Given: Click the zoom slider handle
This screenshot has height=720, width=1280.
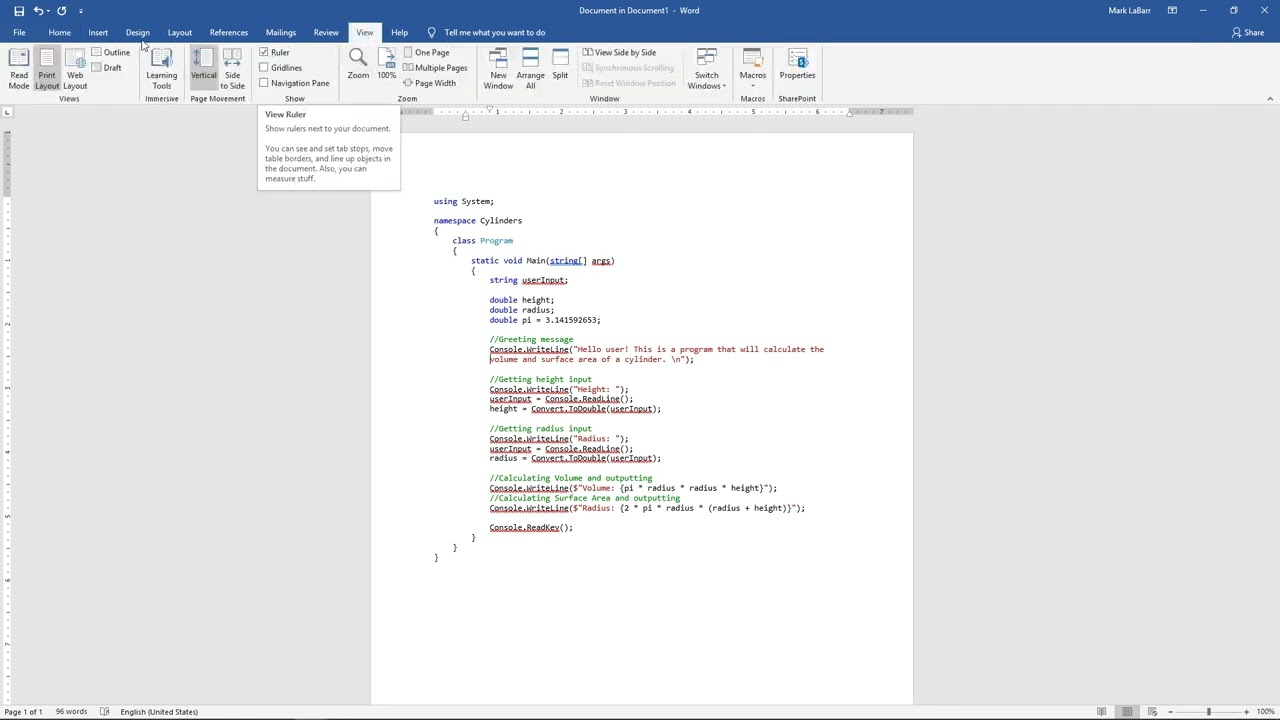Looking at the screenshot, I should (x=1208, y=712).
